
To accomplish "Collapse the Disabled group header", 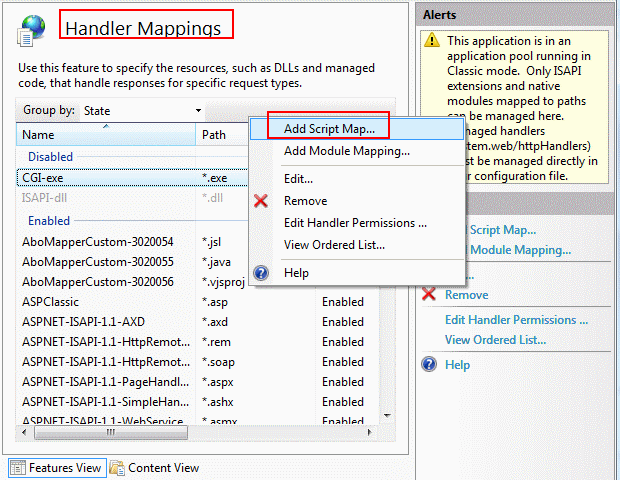I will pyautogui.click(x=50, y=157).
